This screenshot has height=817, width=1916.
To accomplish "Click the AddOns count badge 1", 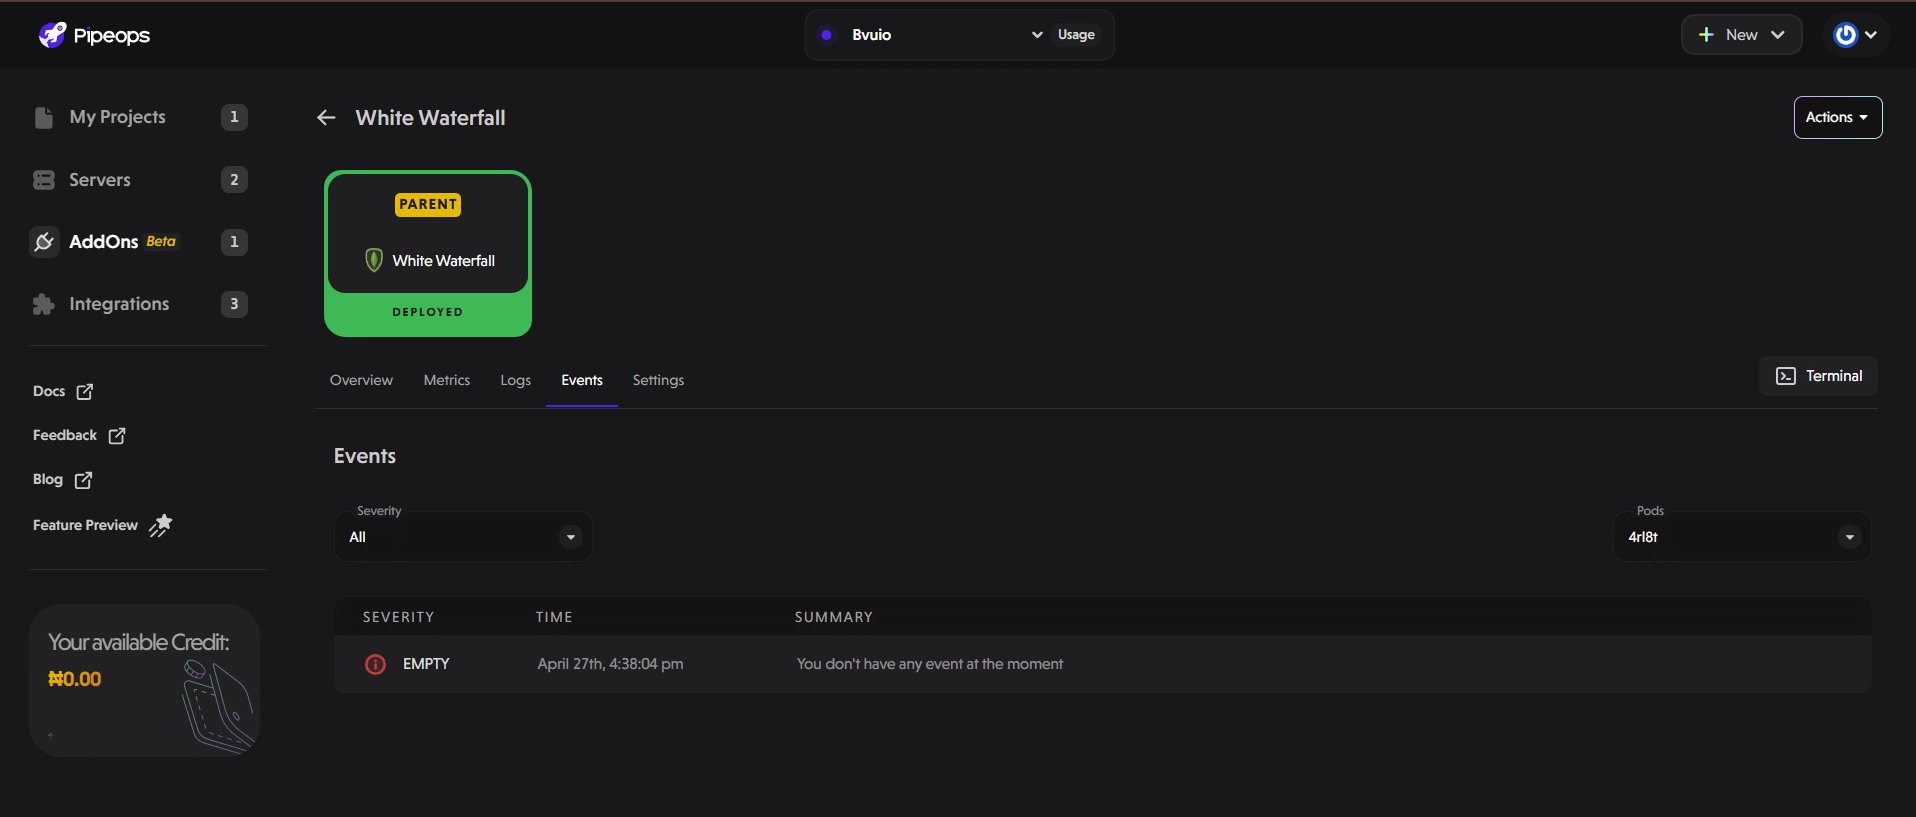I will [234, 242].
